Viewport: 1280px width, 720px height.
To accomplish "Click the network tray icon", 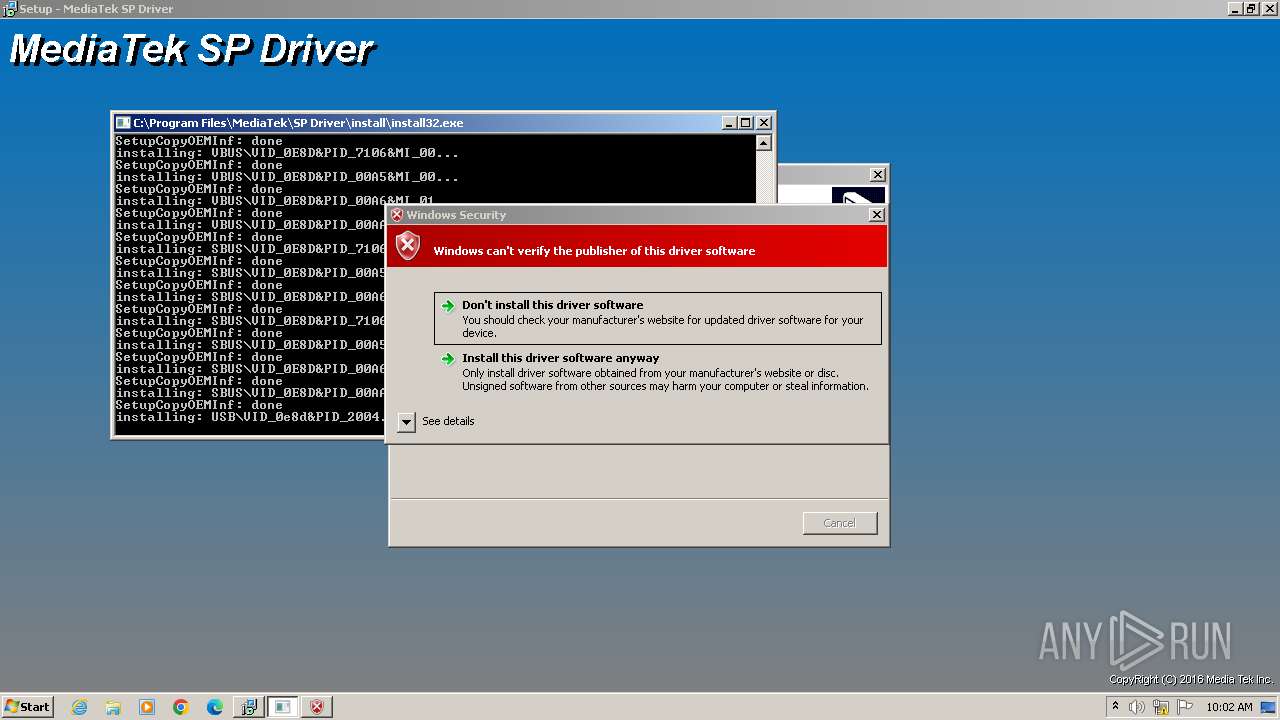I will [x=1161, y=707].
